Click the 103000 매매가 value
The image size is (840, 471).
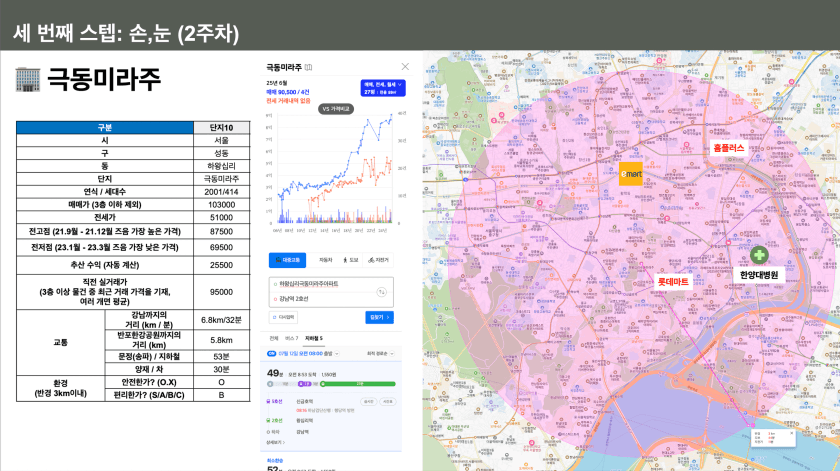221,205
